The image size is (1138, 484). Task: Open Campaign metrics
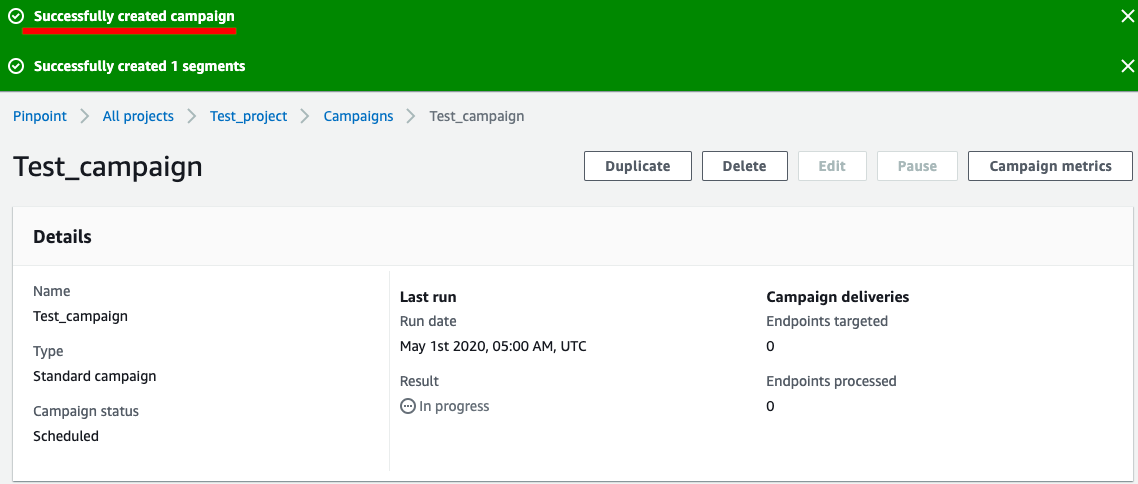[x=1050, y=166]
